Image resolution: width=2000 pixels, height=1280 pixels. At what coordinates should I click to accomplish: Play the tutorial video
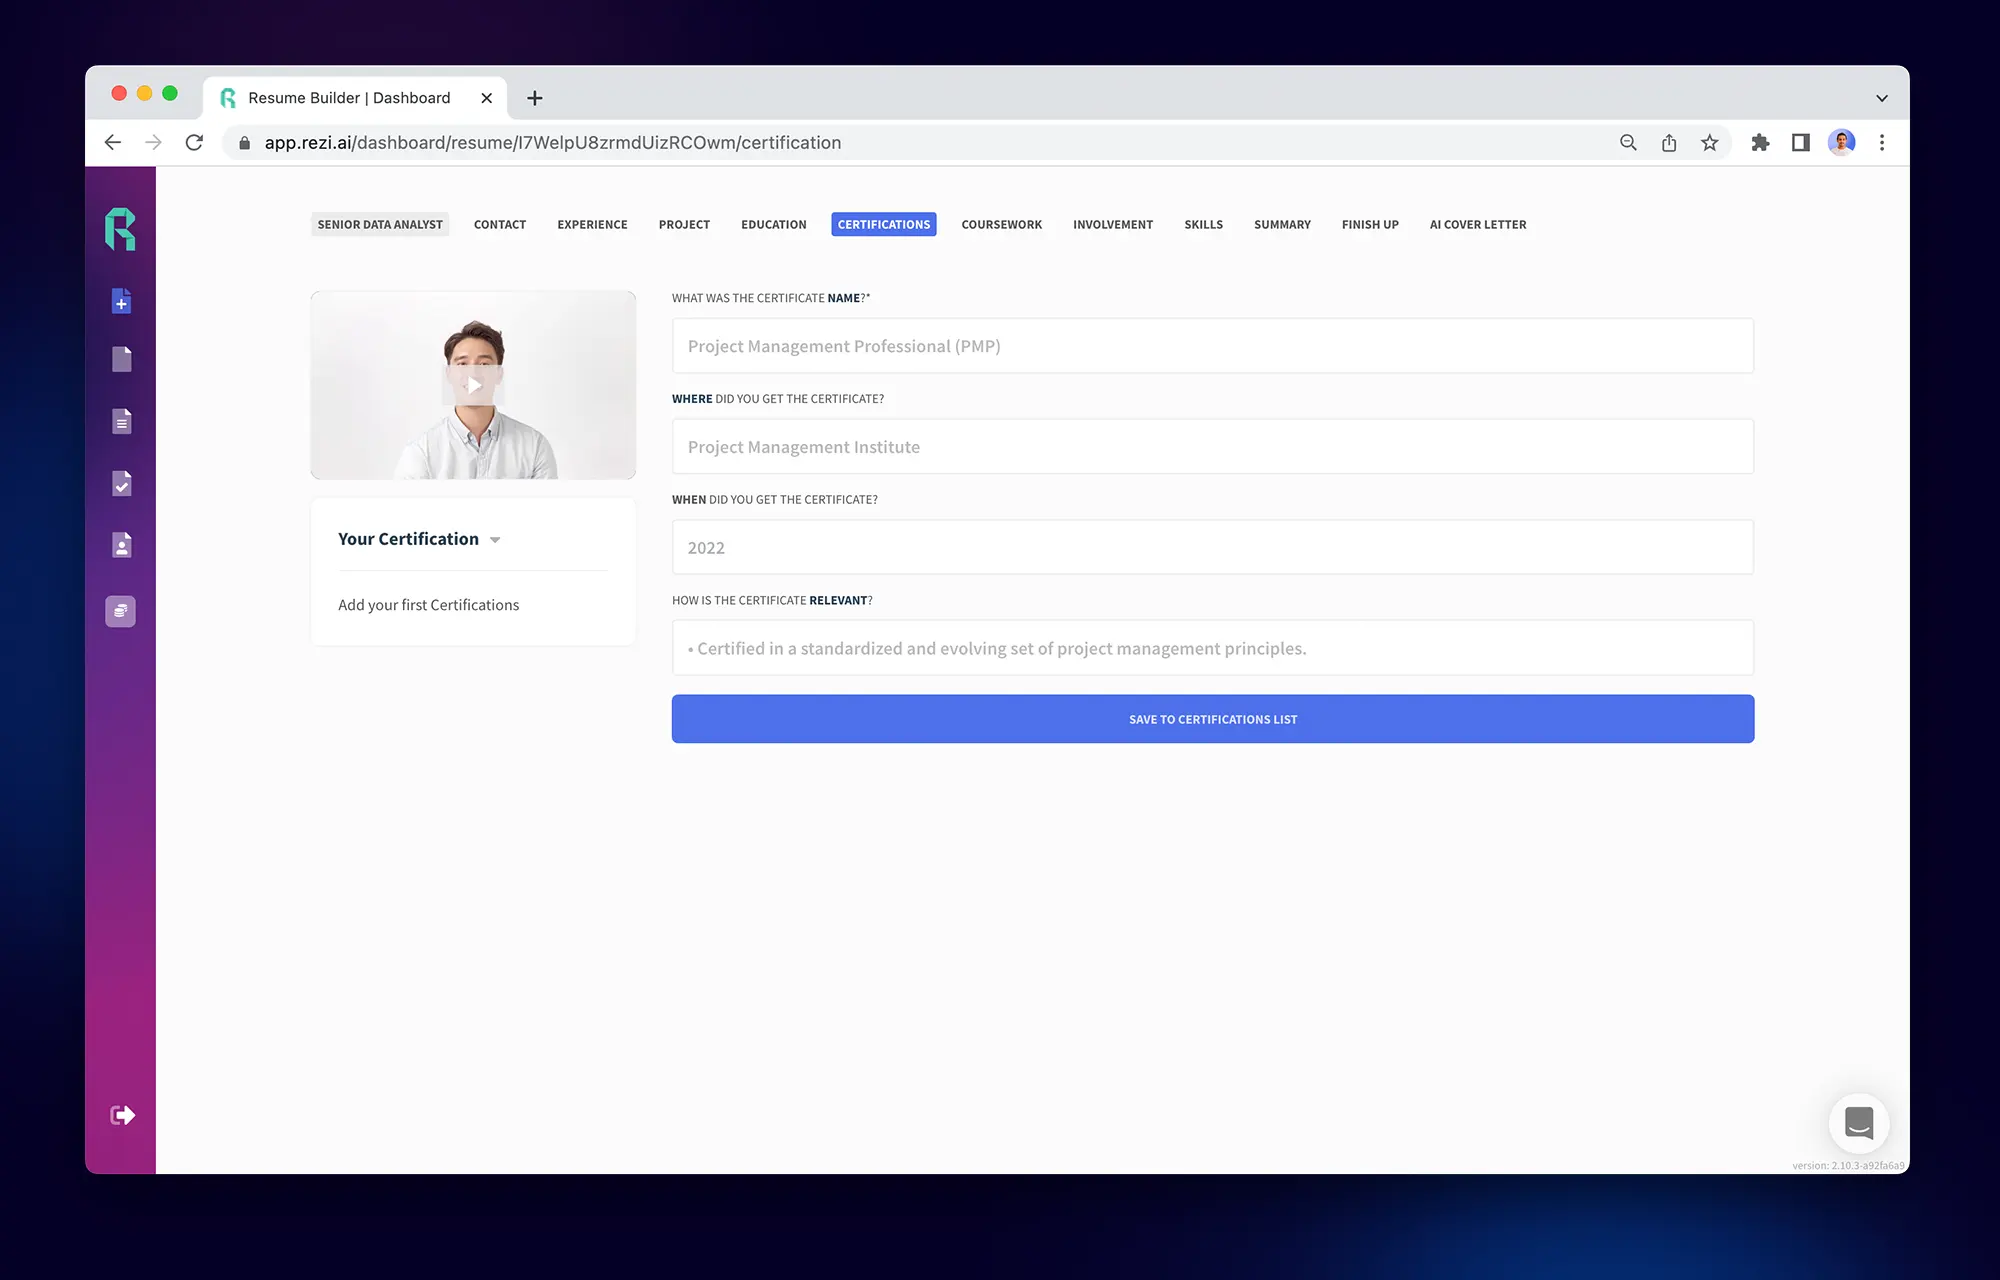472,385
